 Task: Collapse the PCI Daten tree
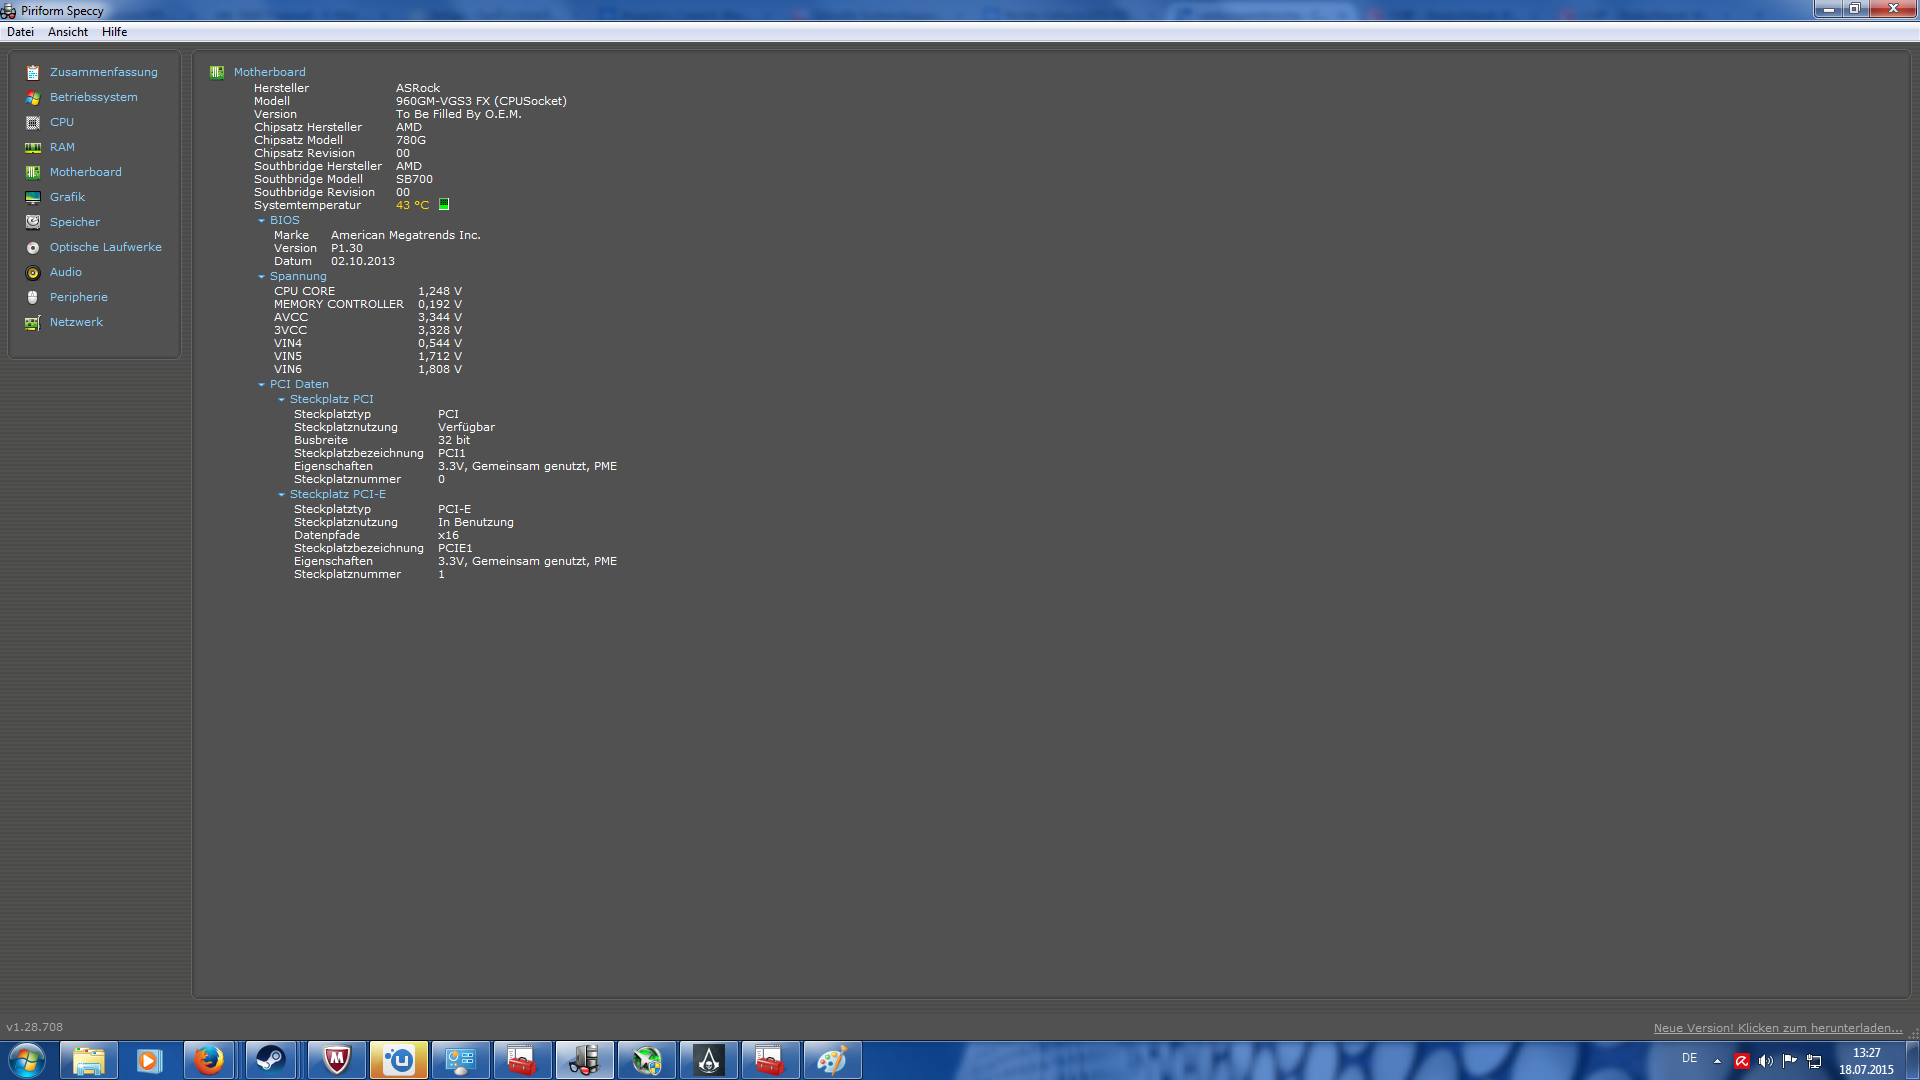(x=262, y=385)
